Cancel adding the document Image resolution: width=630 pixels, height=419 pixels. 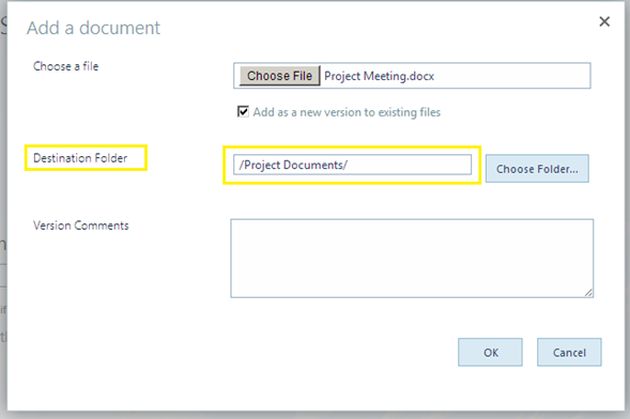[569, 352]
